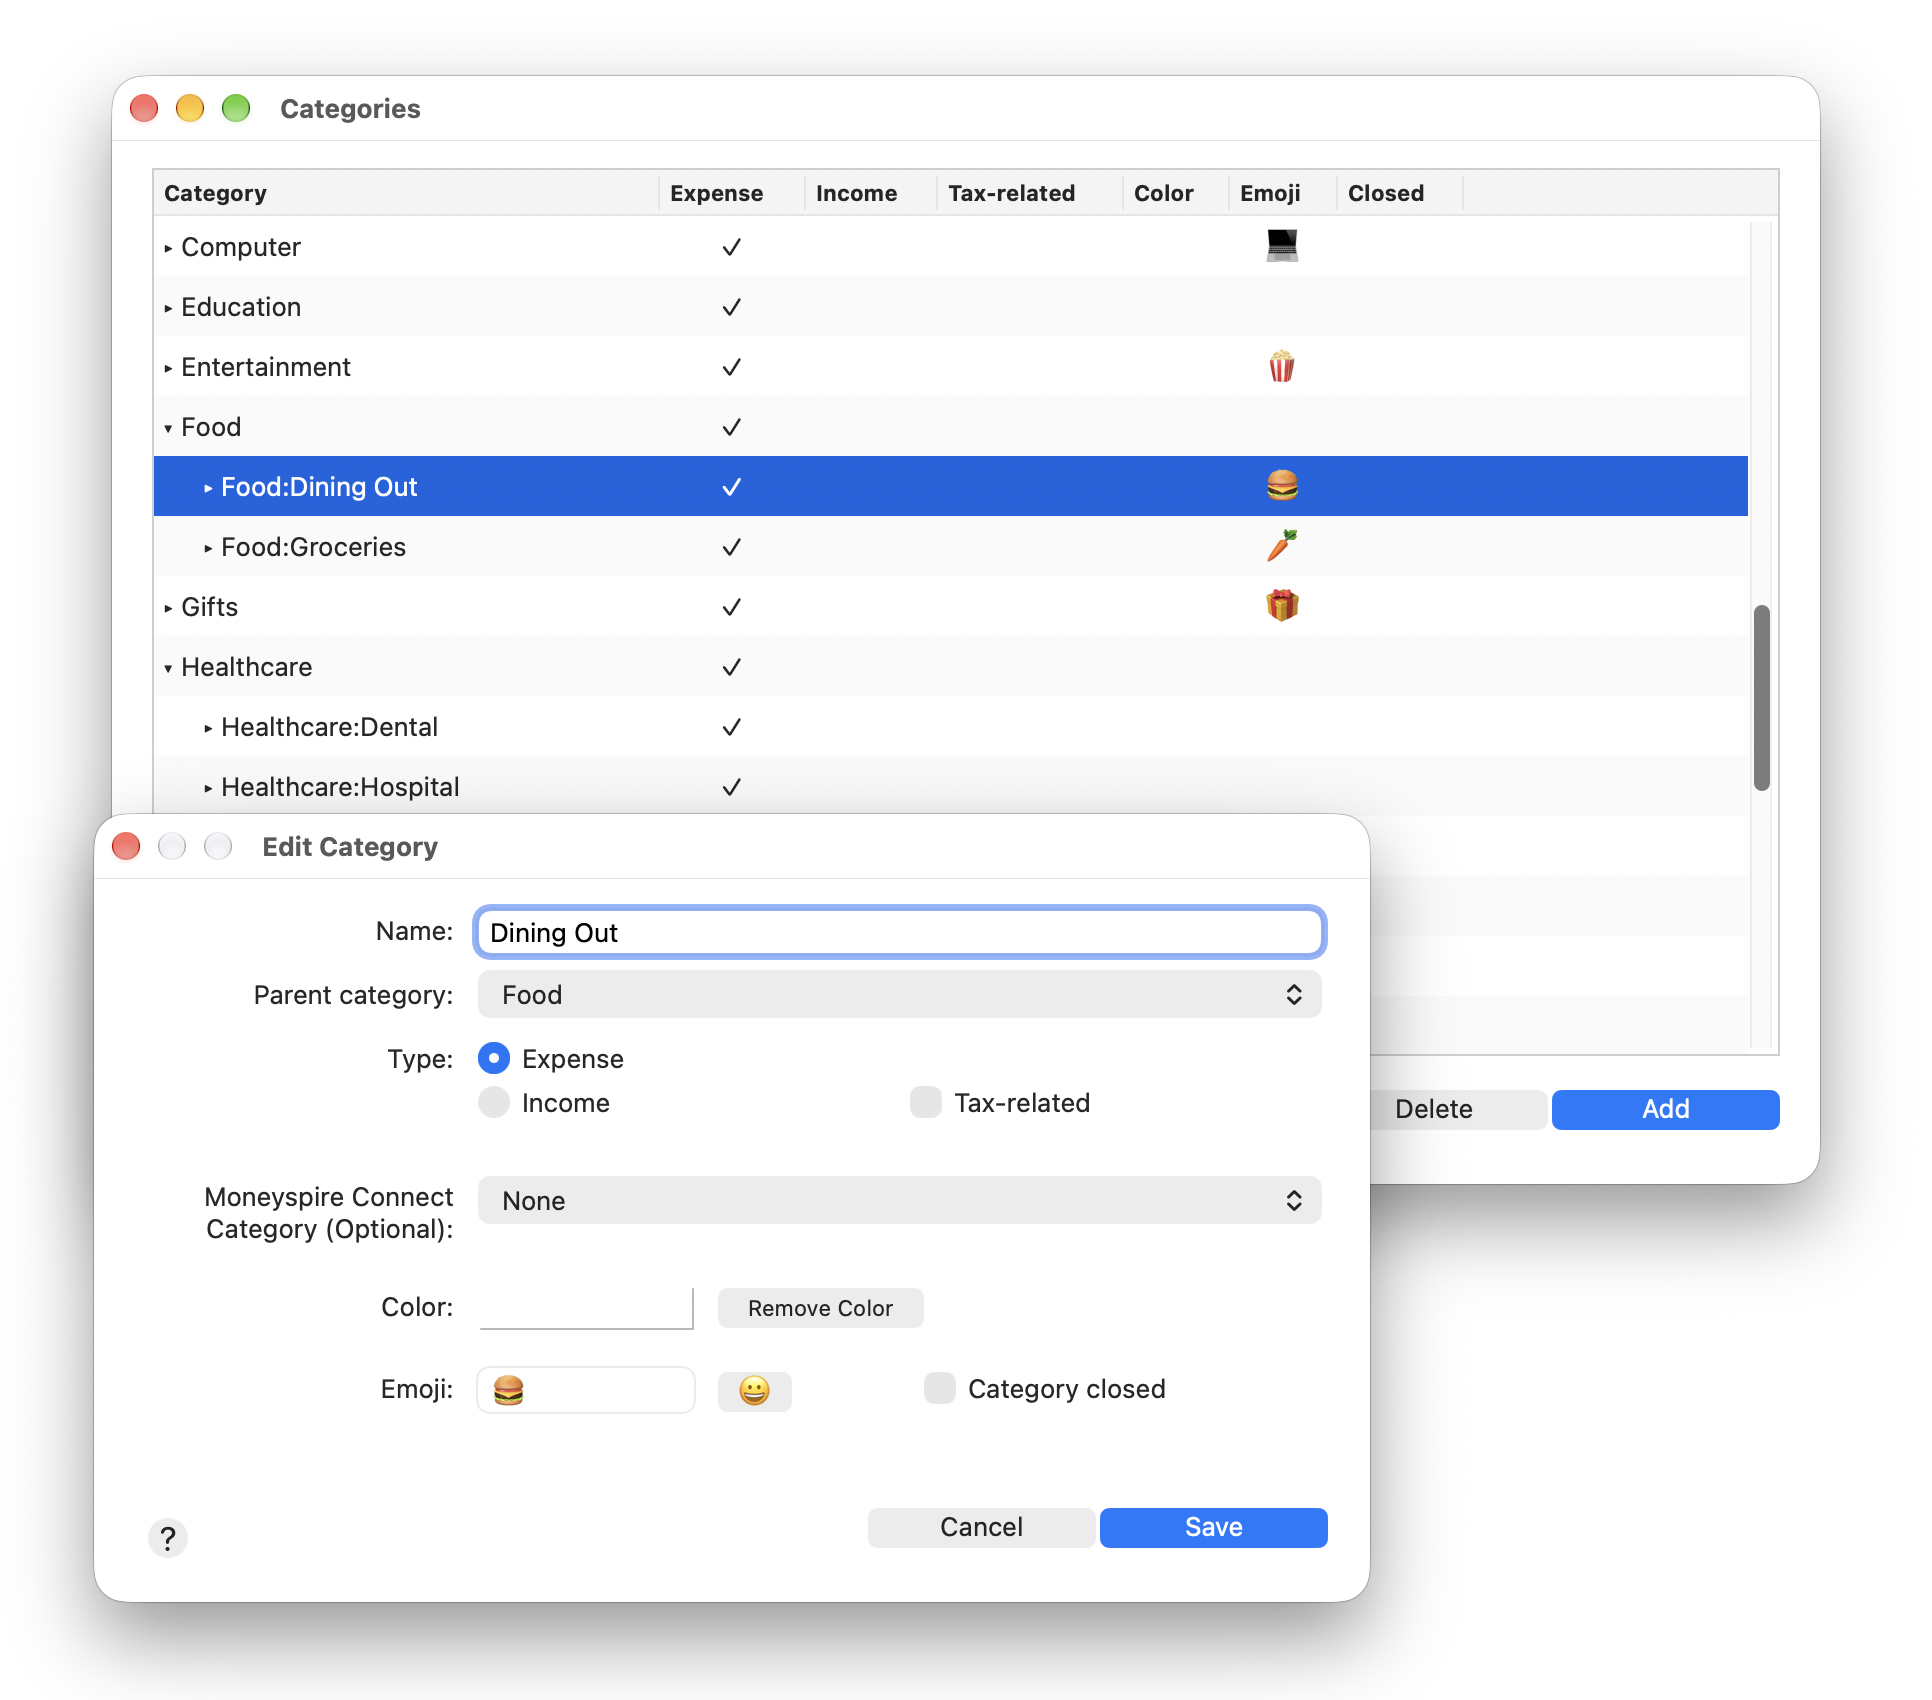Viewport: 1932px width, 1700px height.
Task: Select the Healthcare:Hospital row
Action: pos(950,786)
